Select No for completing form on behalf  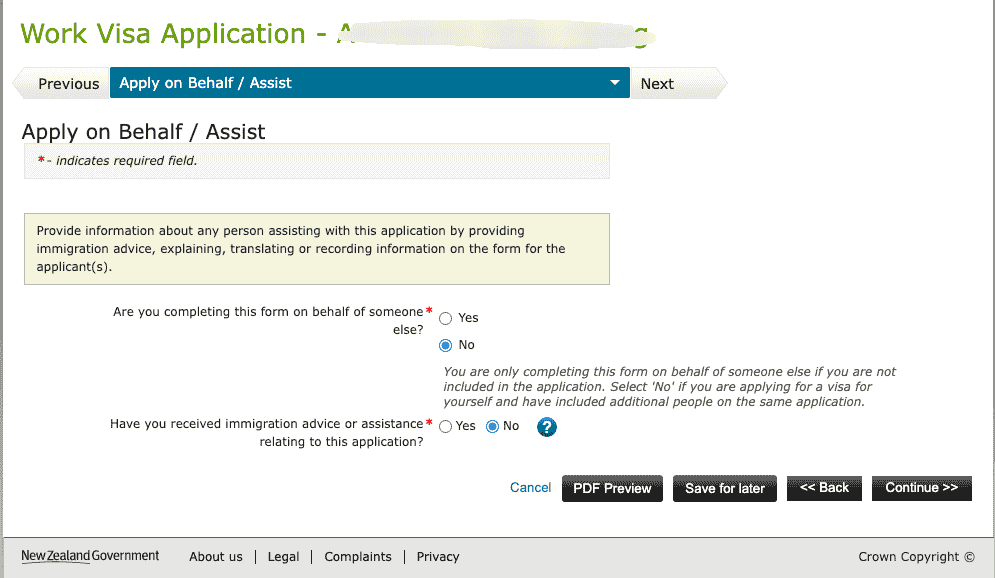(x=445, y=344)
